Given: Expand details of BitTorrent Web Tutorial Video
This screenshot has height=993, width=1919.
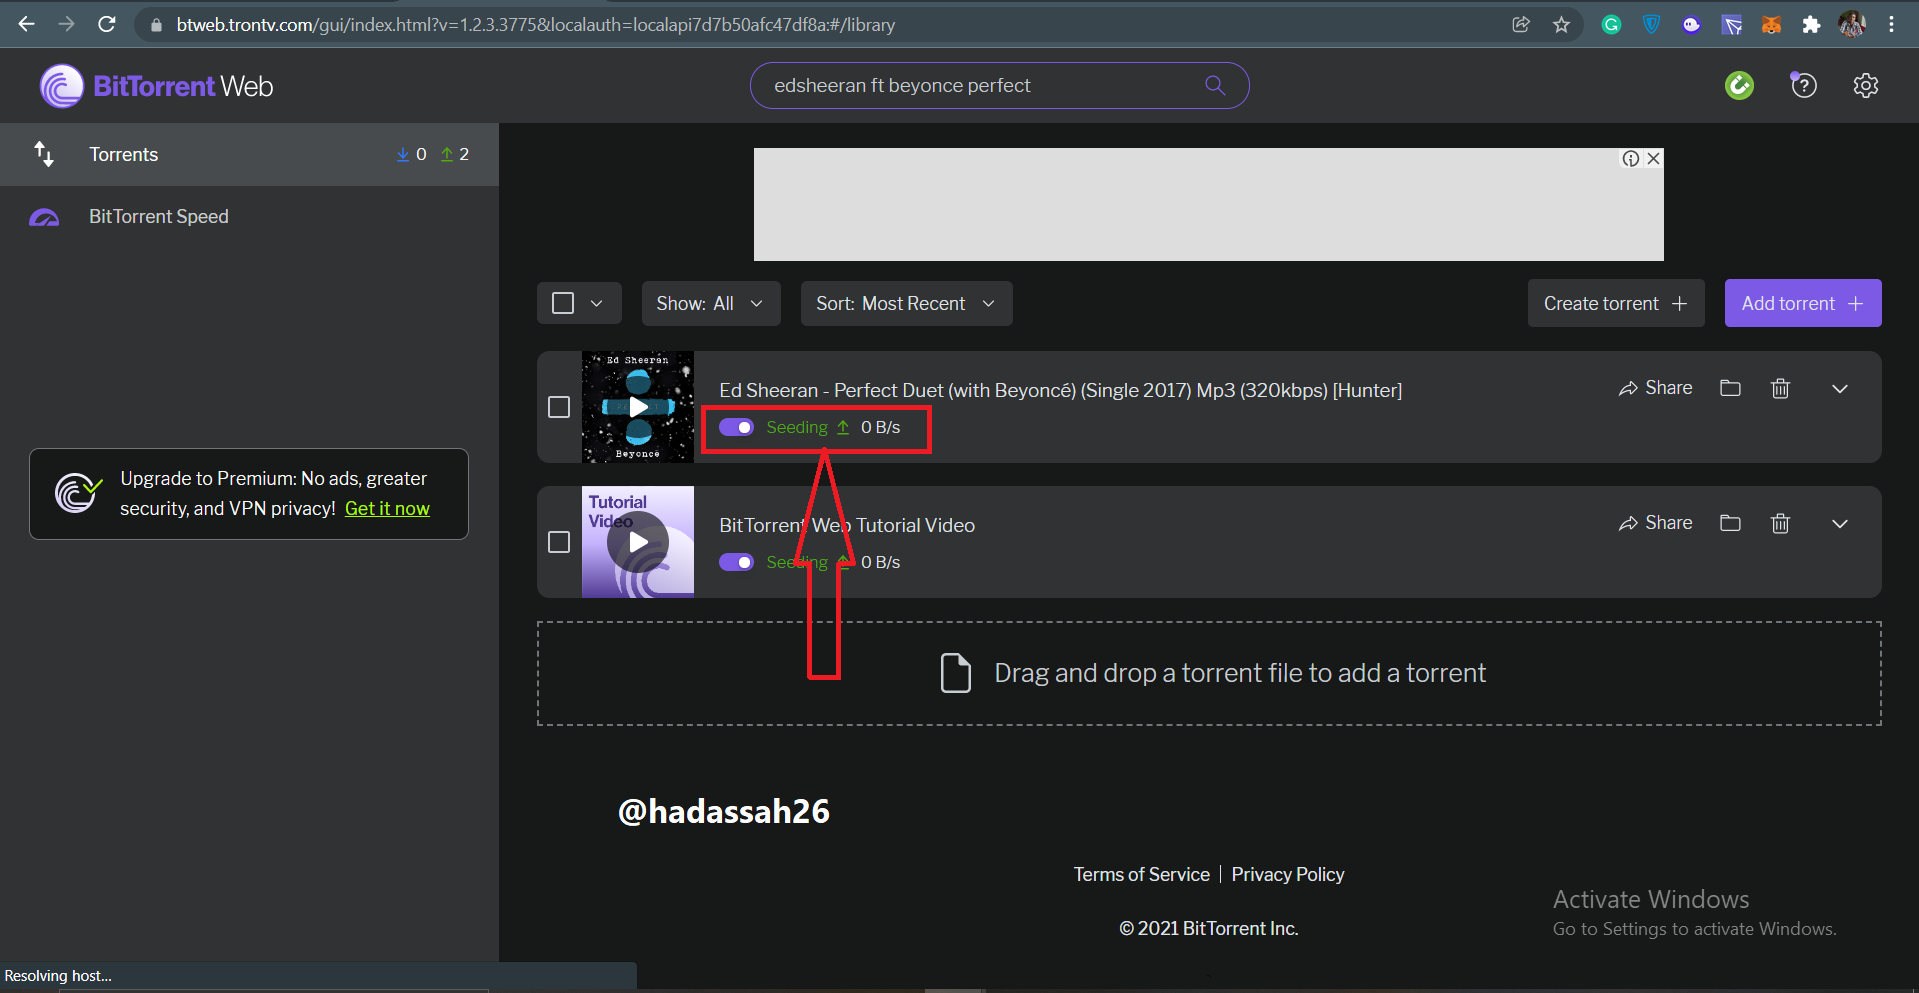Looking at the screenshot, I should tap(1840, 523).
